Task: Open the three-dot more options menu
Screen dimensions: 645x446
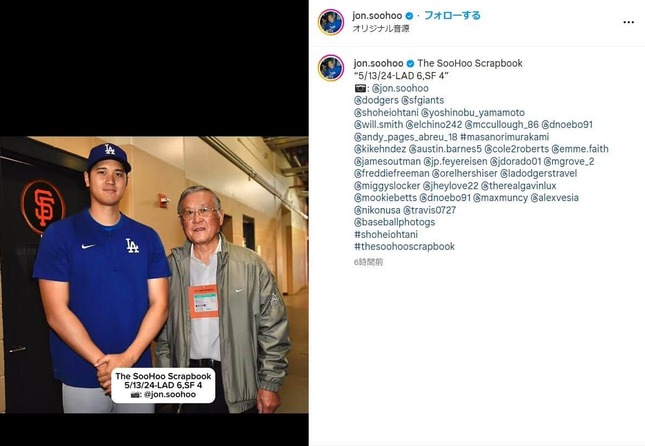Action: (628, 22)
